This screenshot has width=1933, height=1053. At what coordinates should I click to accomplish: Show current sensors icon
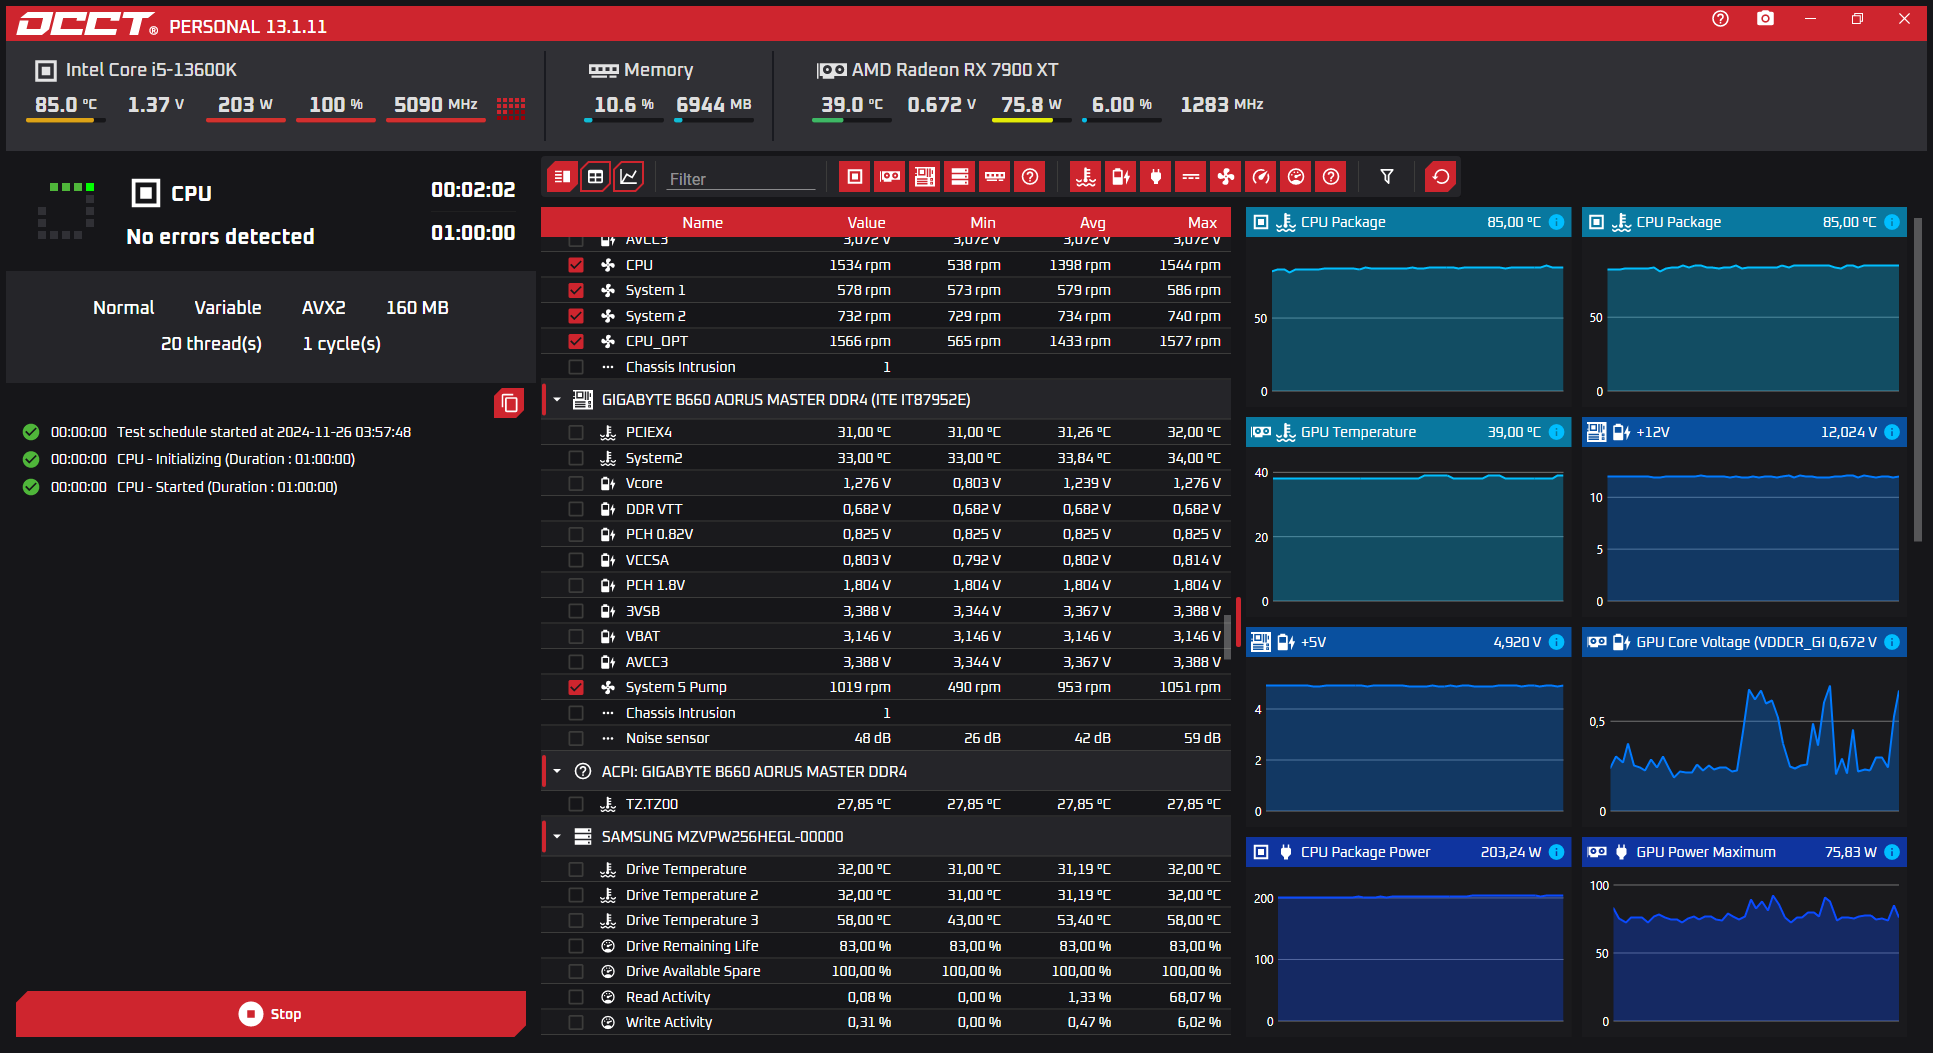1191,177
